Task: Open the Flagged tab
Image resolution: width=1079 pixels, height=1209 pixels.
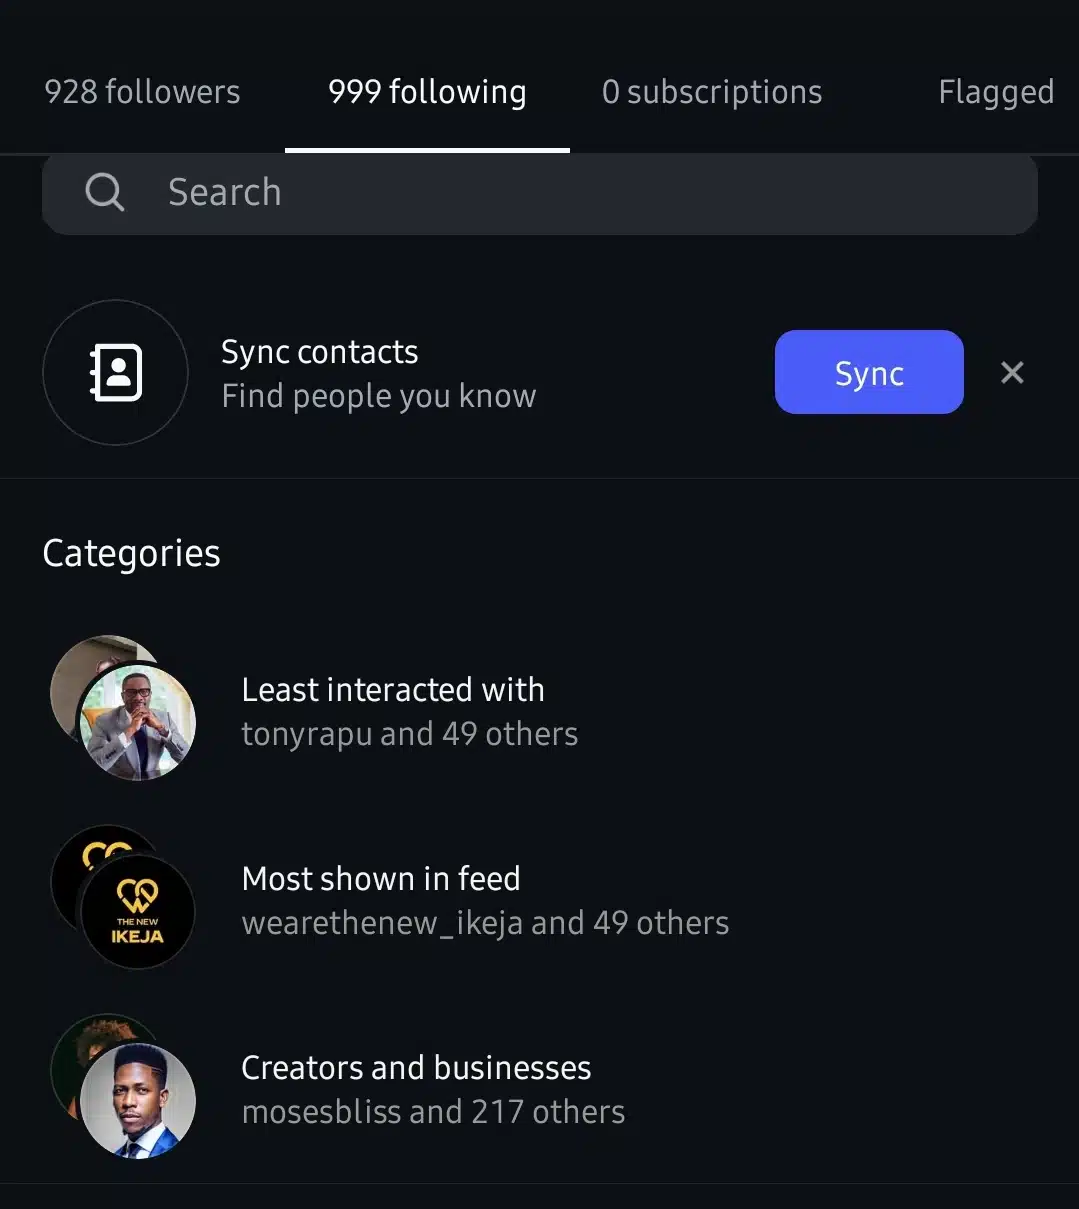Action: 996,92
